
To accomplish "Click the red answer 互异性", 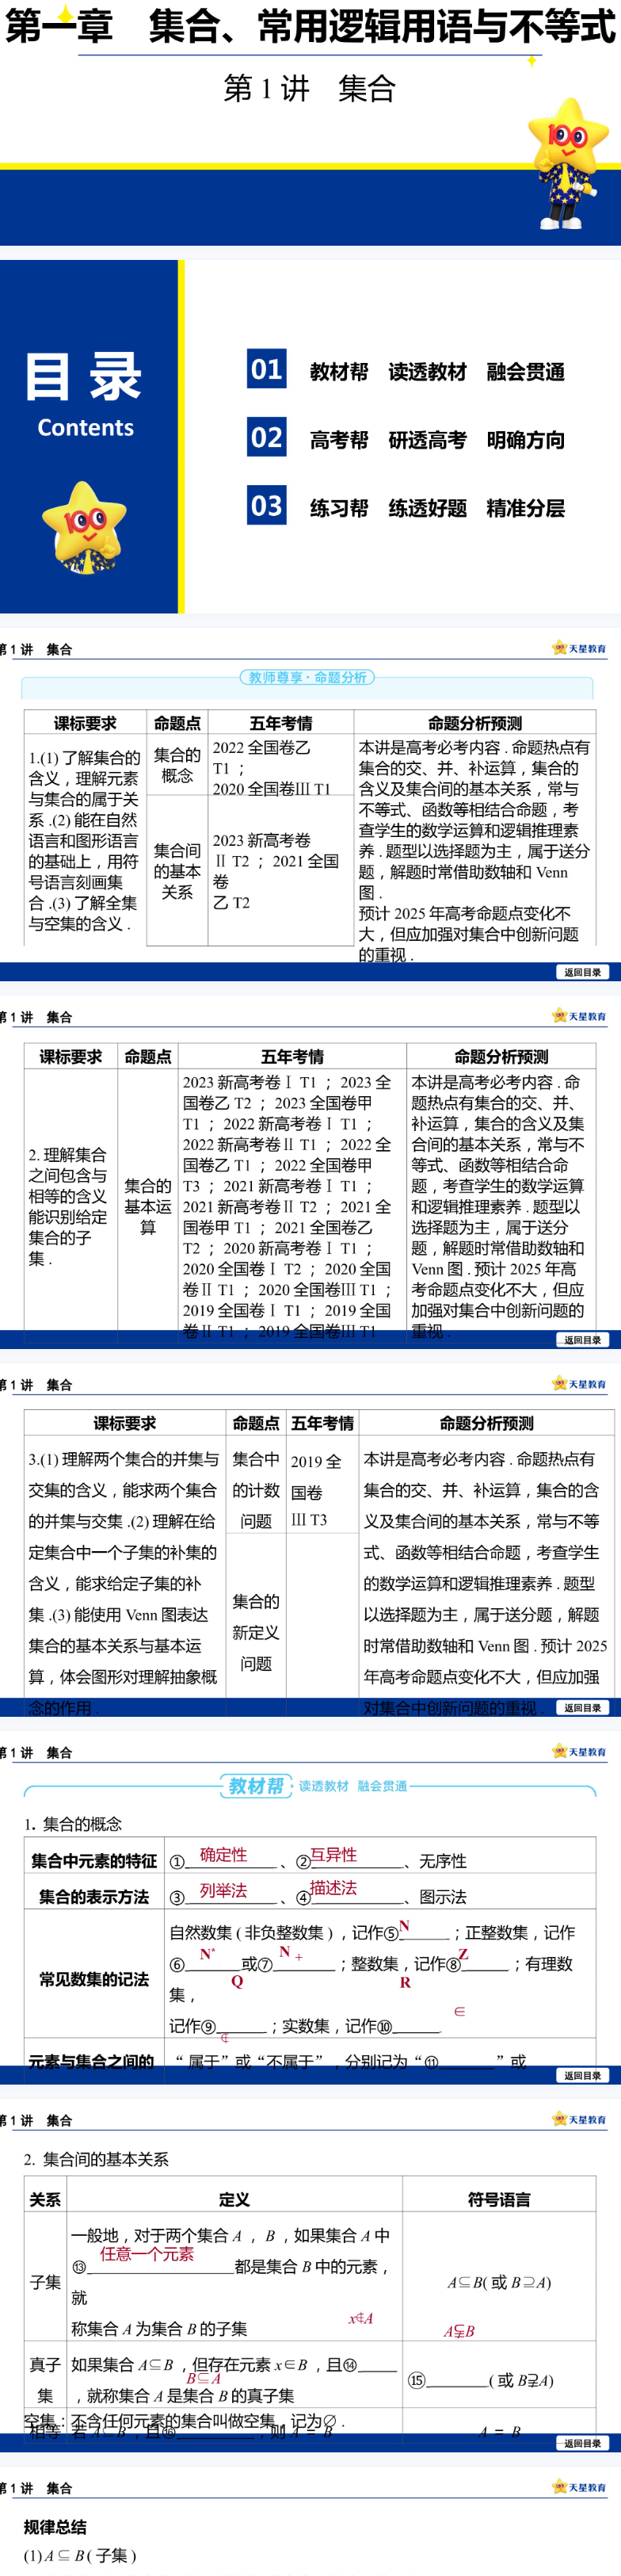I will pyautogui.click(x=333, y=1855).
